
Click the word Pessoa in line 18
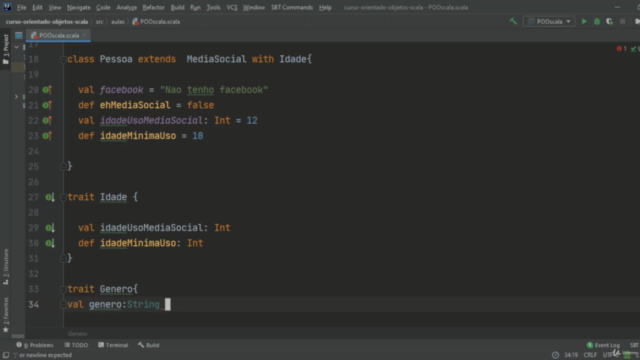coord(116,59)
